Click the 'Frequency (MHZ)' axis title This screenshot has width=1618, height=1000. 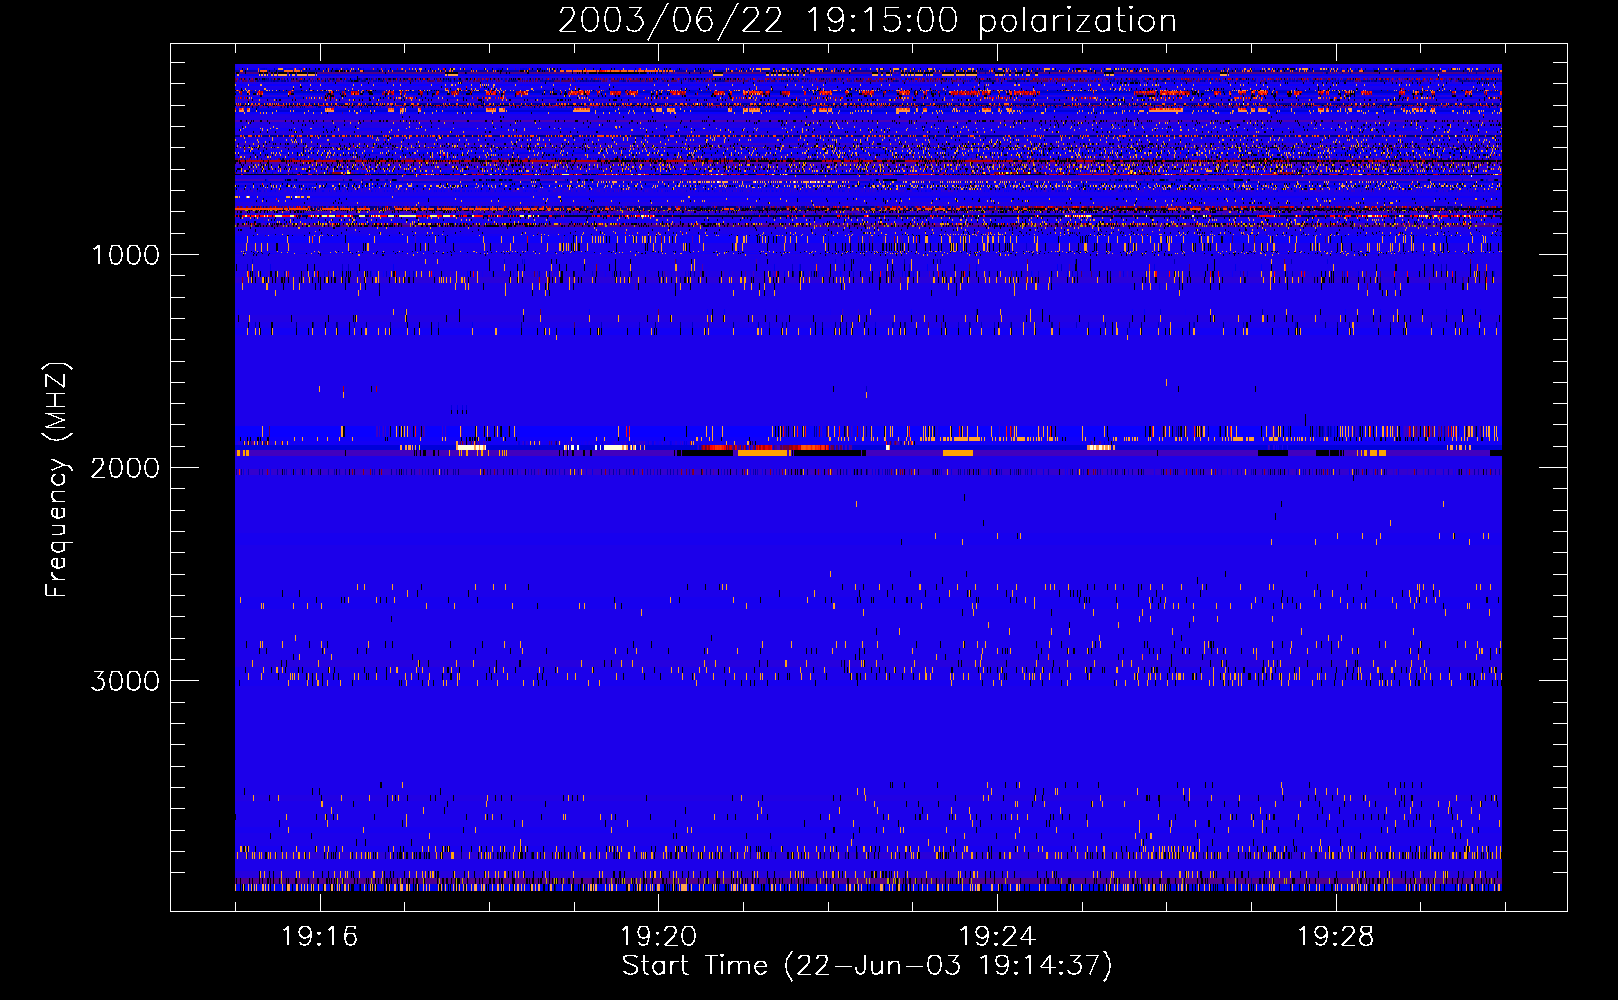click(x=57, y=480)
